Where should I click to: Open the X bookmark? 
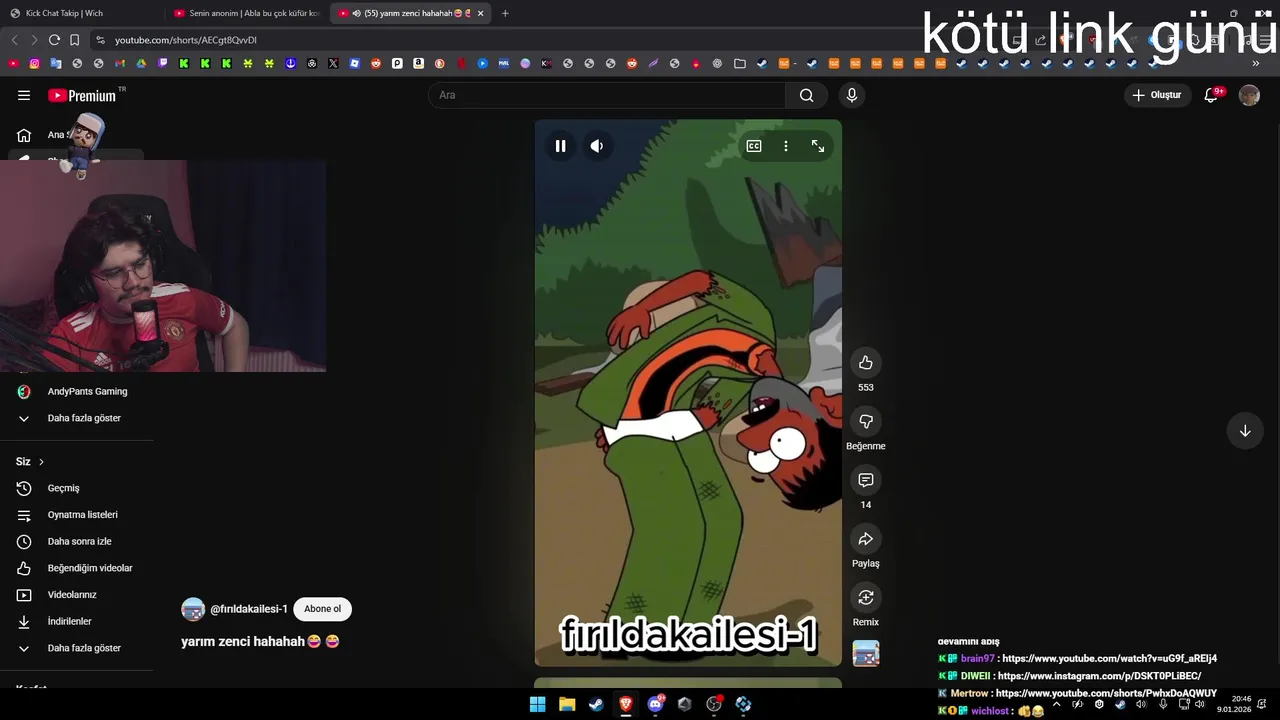pyautogui.click(x=333, y=64)
